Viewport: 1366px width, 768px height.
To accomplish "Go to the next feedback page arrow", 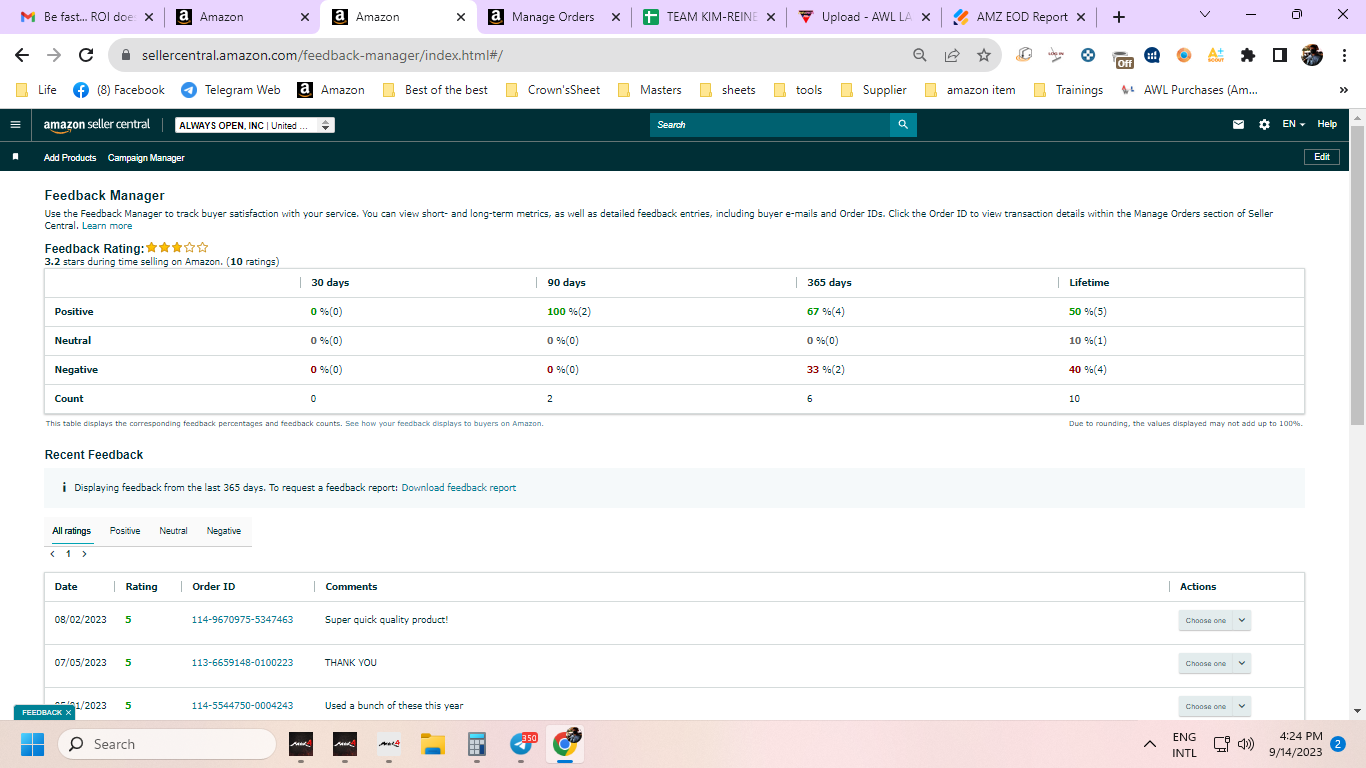I will [x=84, y=553].
